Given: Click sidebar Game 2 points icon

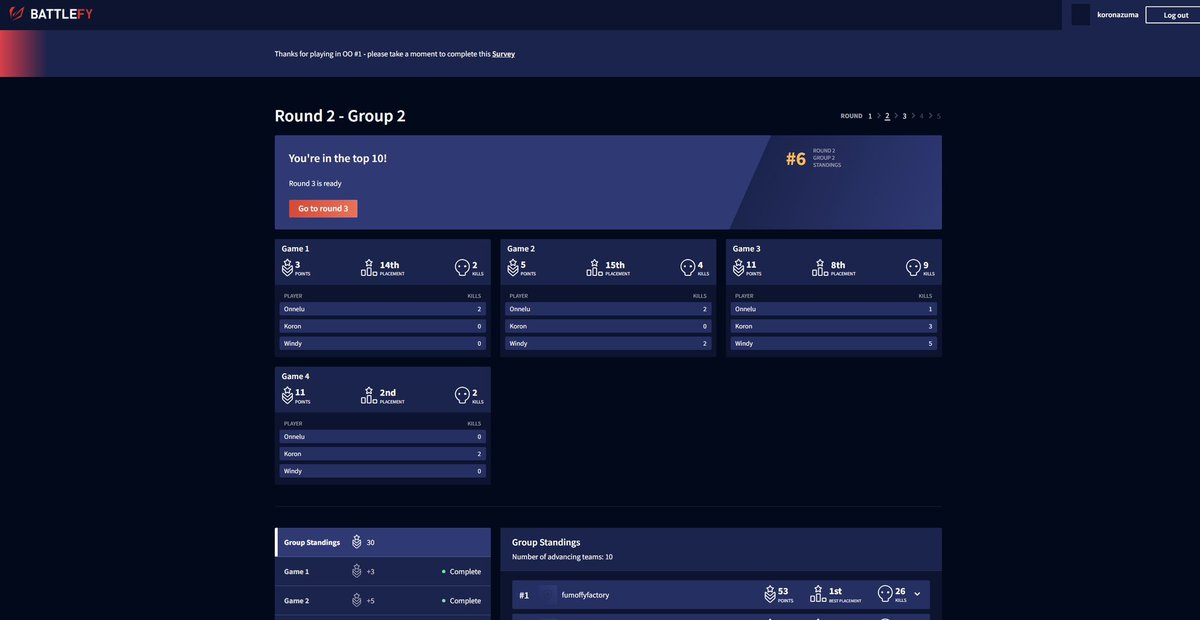Looking at the screenshot, I should (356, 600).
